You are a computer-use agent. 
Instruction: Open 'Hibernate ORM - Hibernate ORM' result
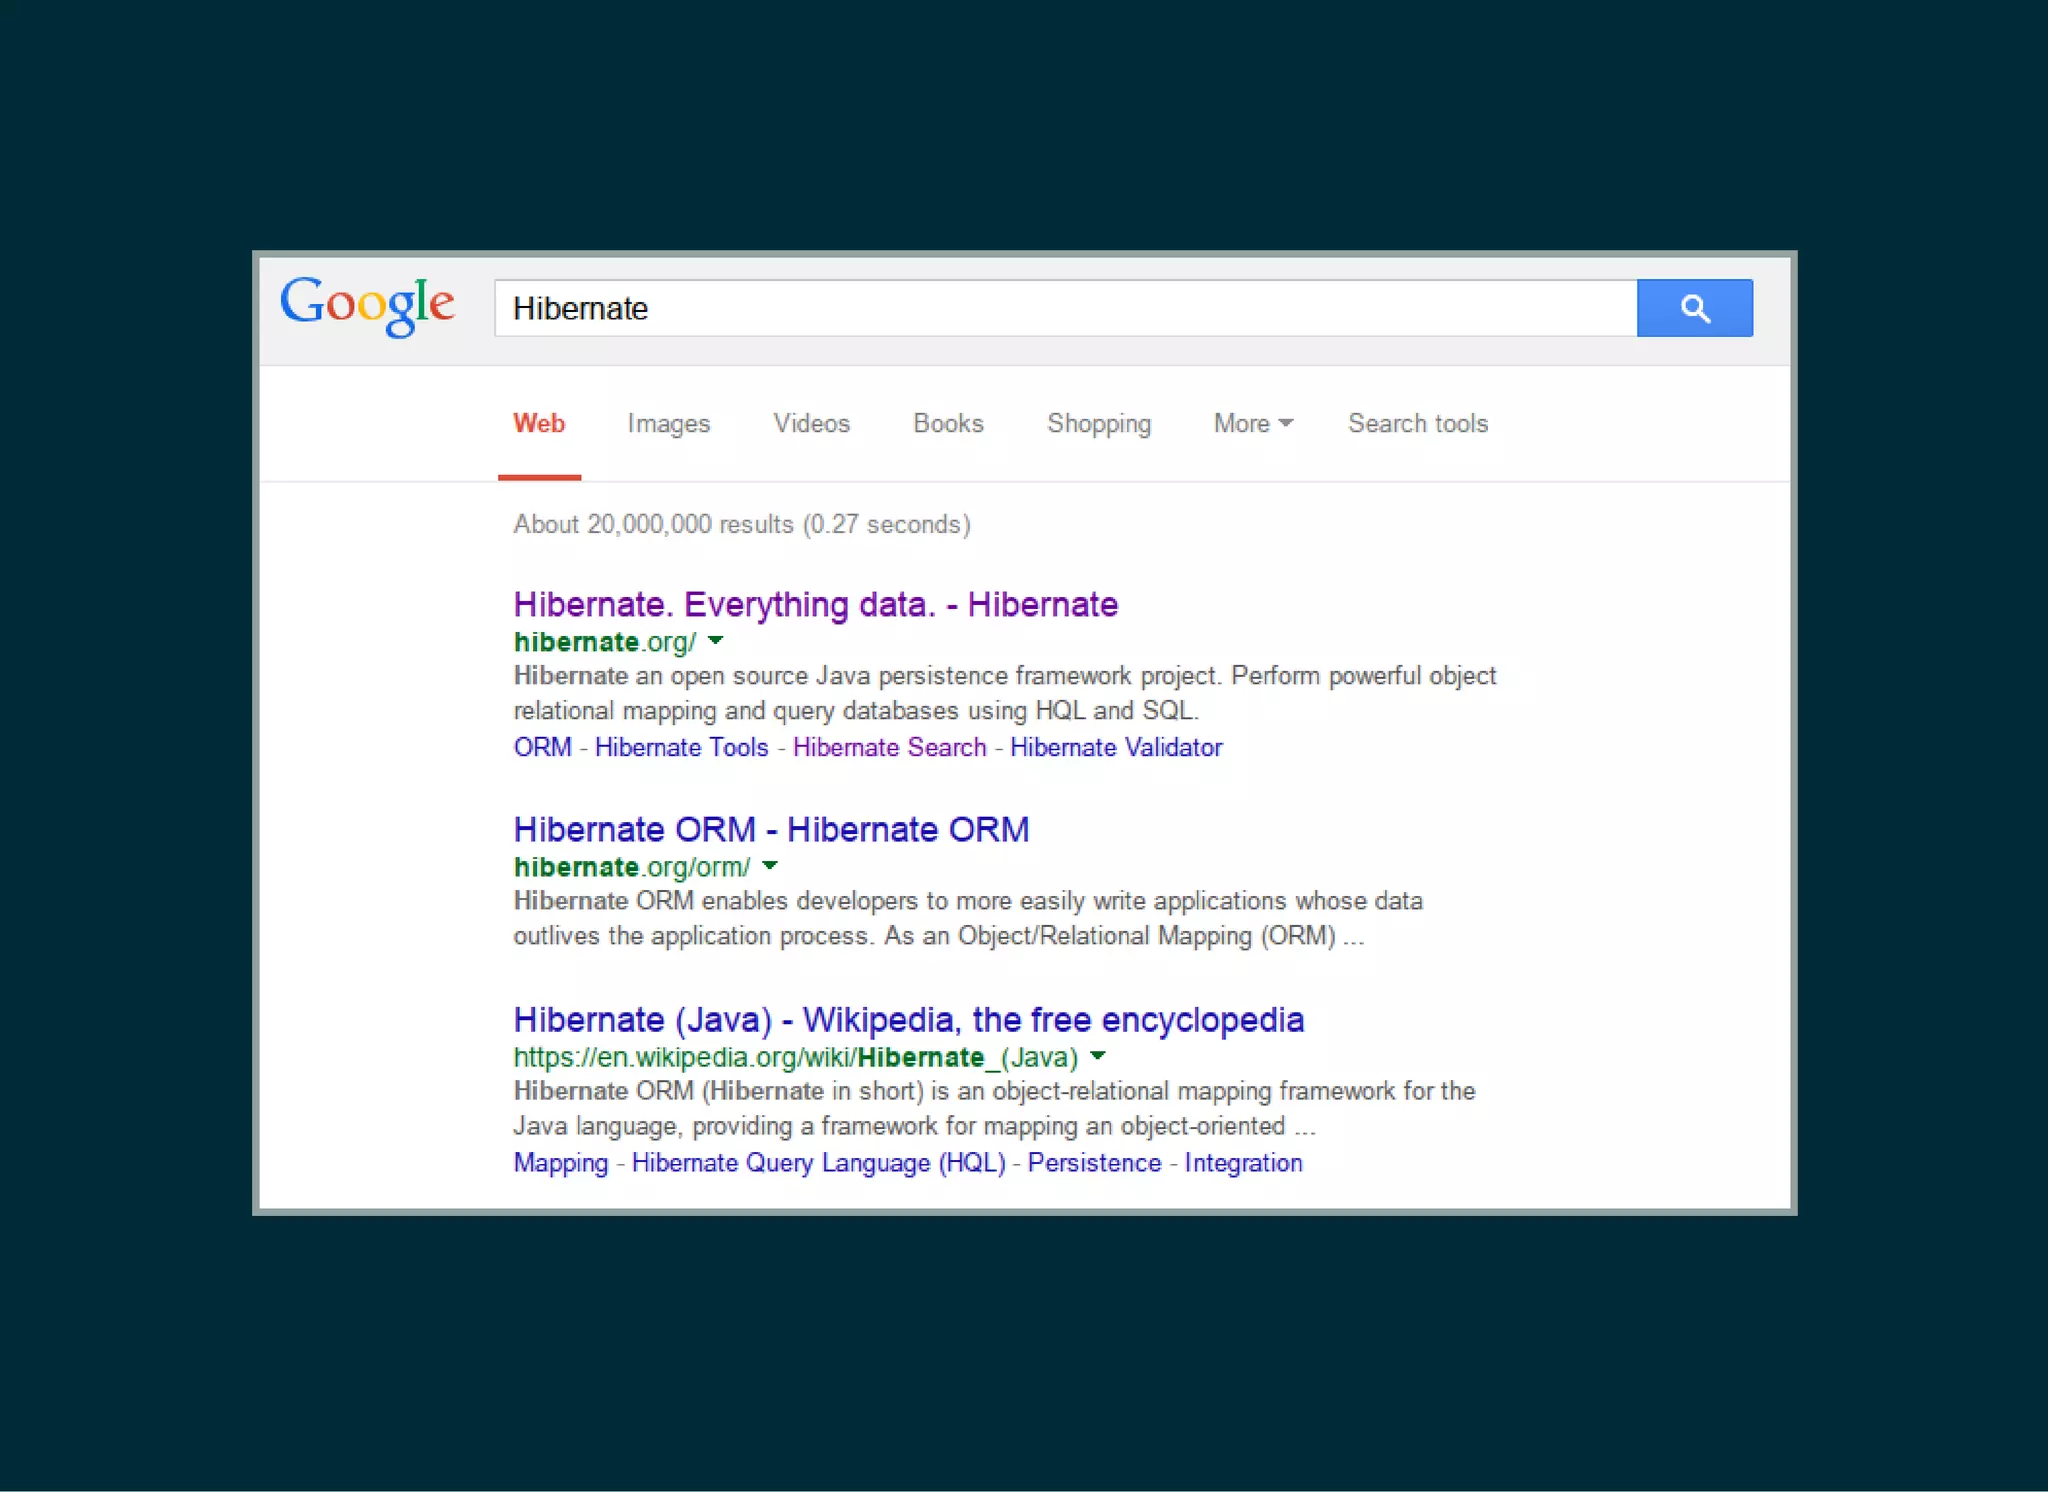[x=771, y=830]
